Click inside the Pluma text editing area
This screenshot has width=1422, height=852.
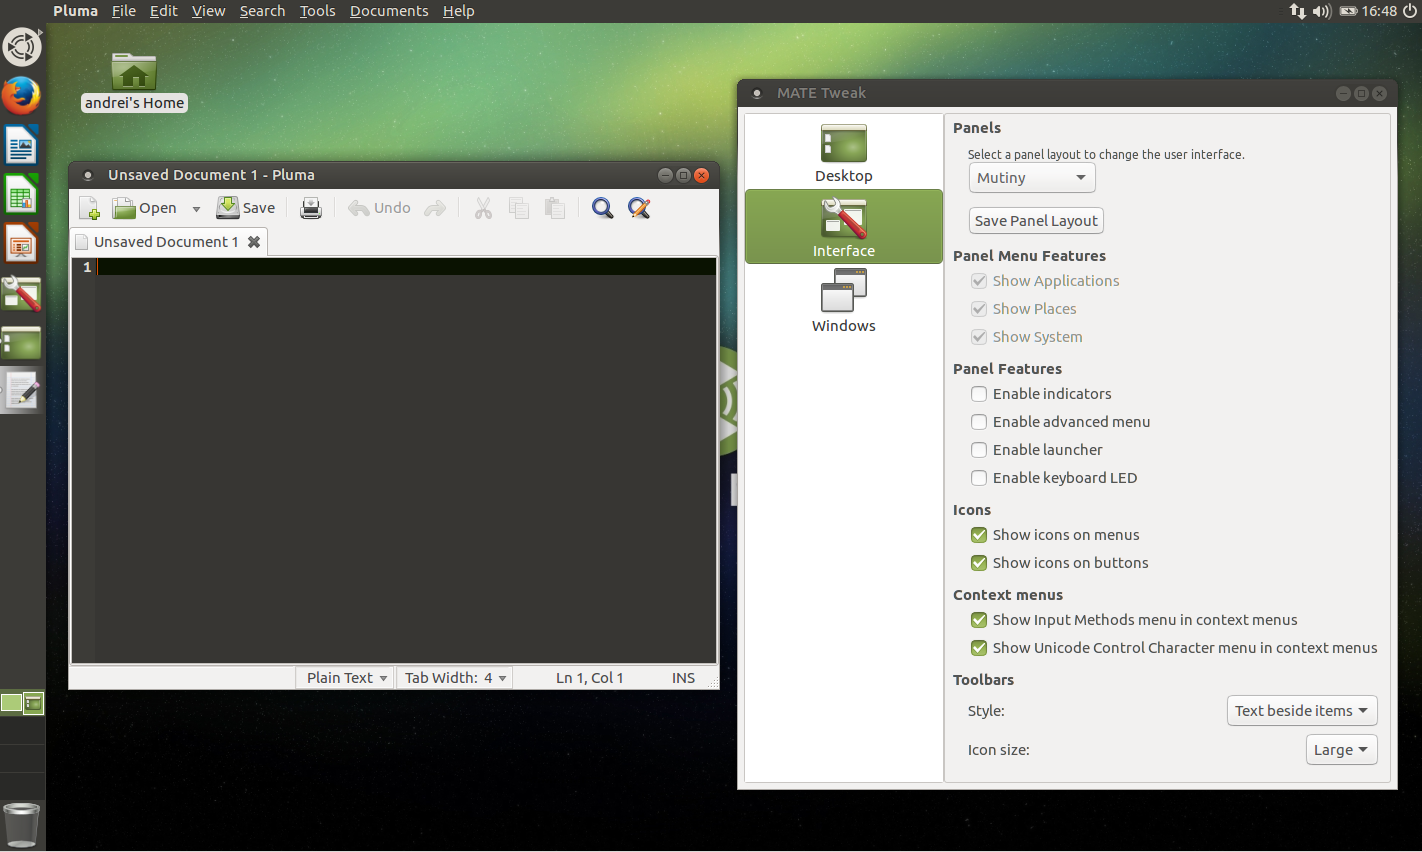pyautogui.click(x=406, y=460)
